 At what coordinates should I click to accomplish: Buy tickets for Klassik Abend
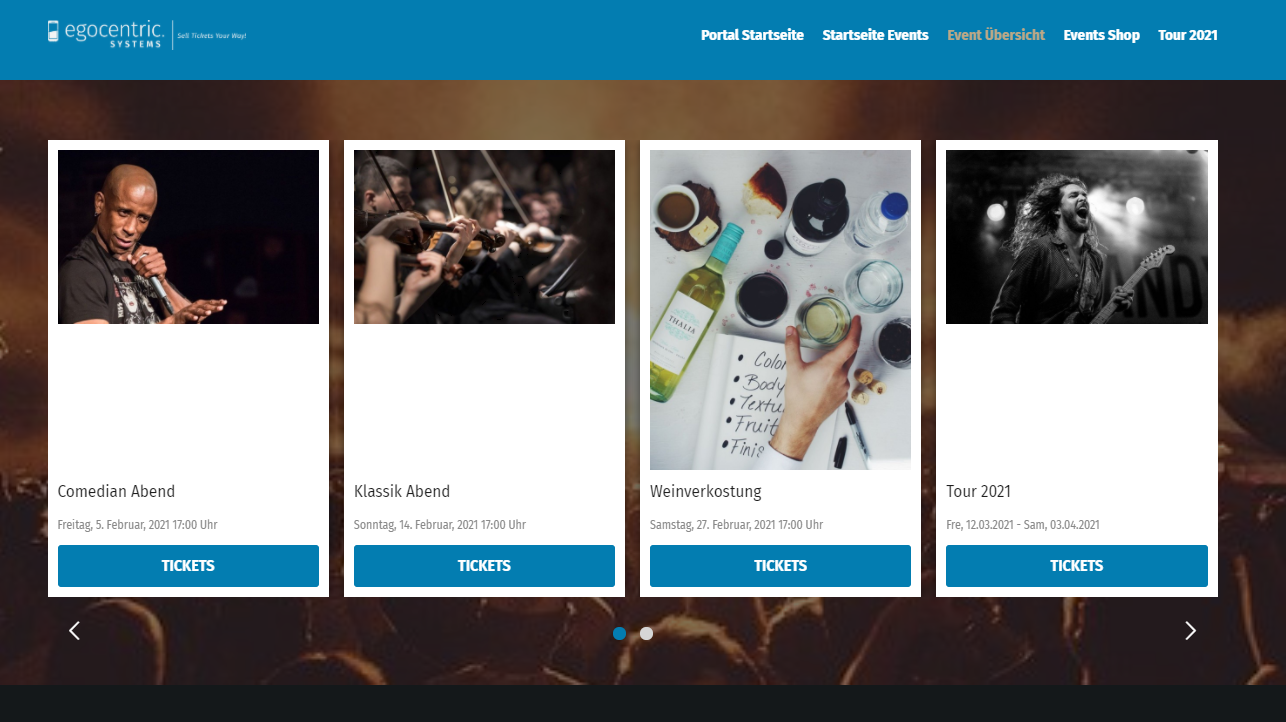(484, 566)
